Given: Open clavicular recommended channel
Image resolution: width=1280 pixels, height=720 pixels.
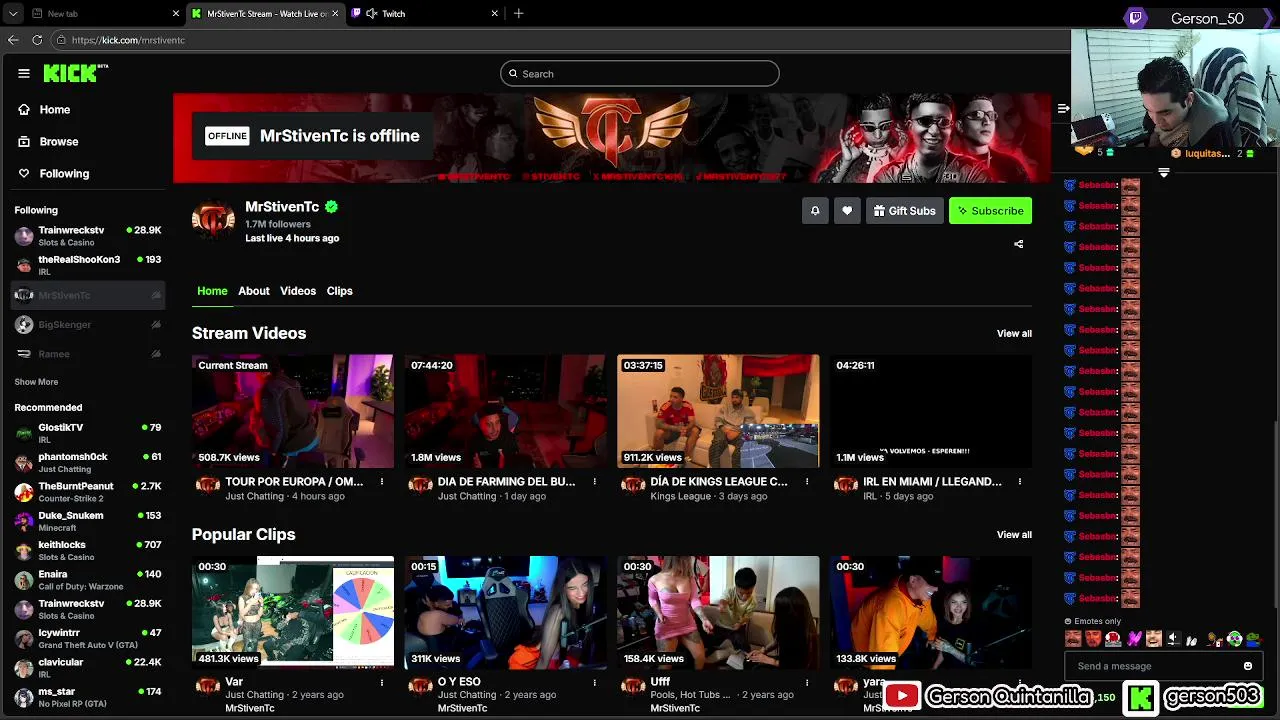Looking at the screenshot, I should point(88,668).
